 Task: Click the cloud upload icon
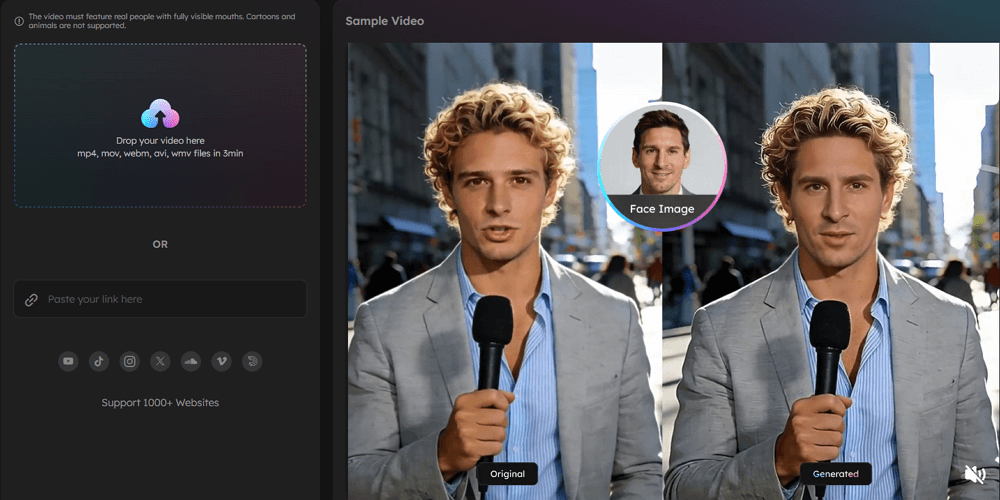160,114
